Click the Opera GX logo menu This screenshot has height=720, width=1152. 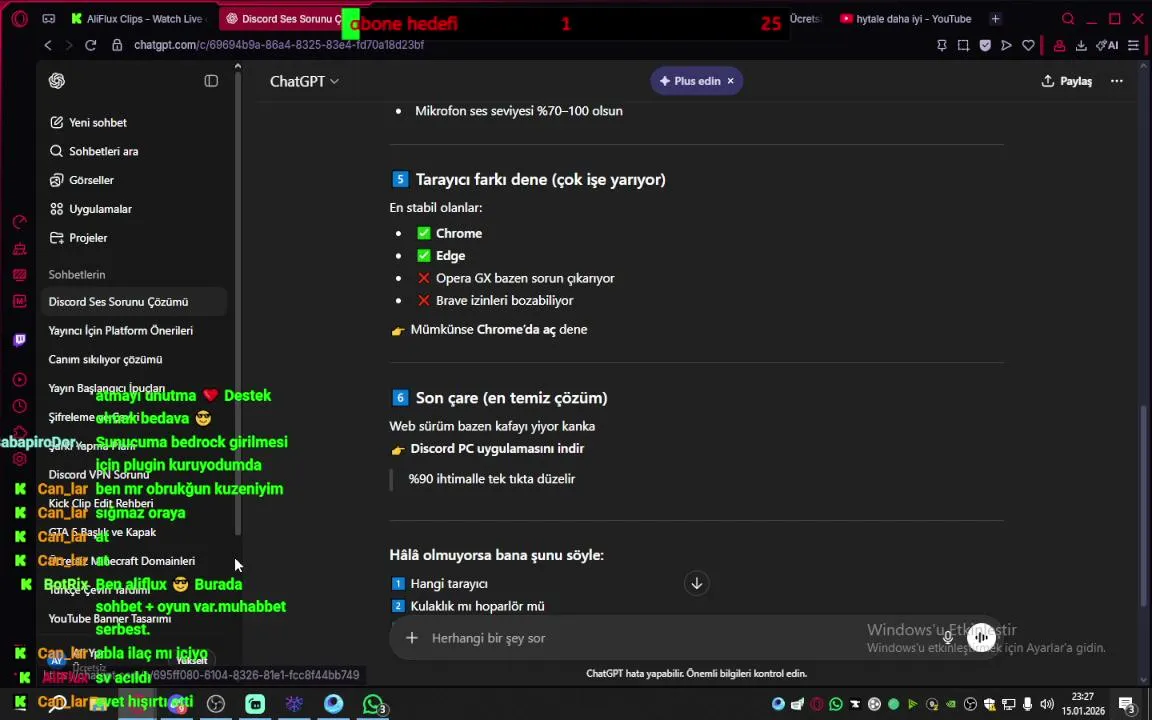point(20,19)
